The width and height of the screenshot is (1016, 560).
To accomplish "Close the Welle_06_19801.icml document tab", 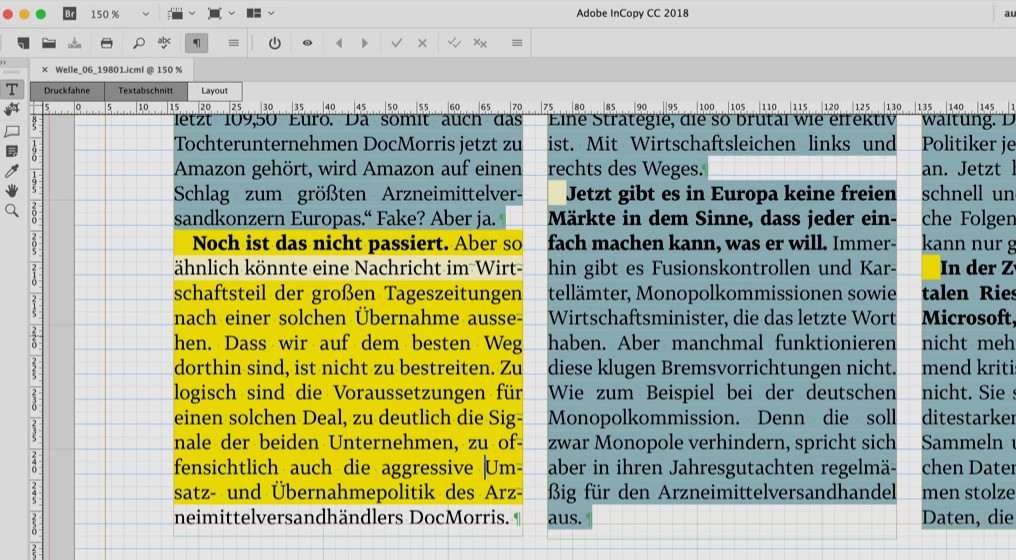I will [x=44, y=69].
